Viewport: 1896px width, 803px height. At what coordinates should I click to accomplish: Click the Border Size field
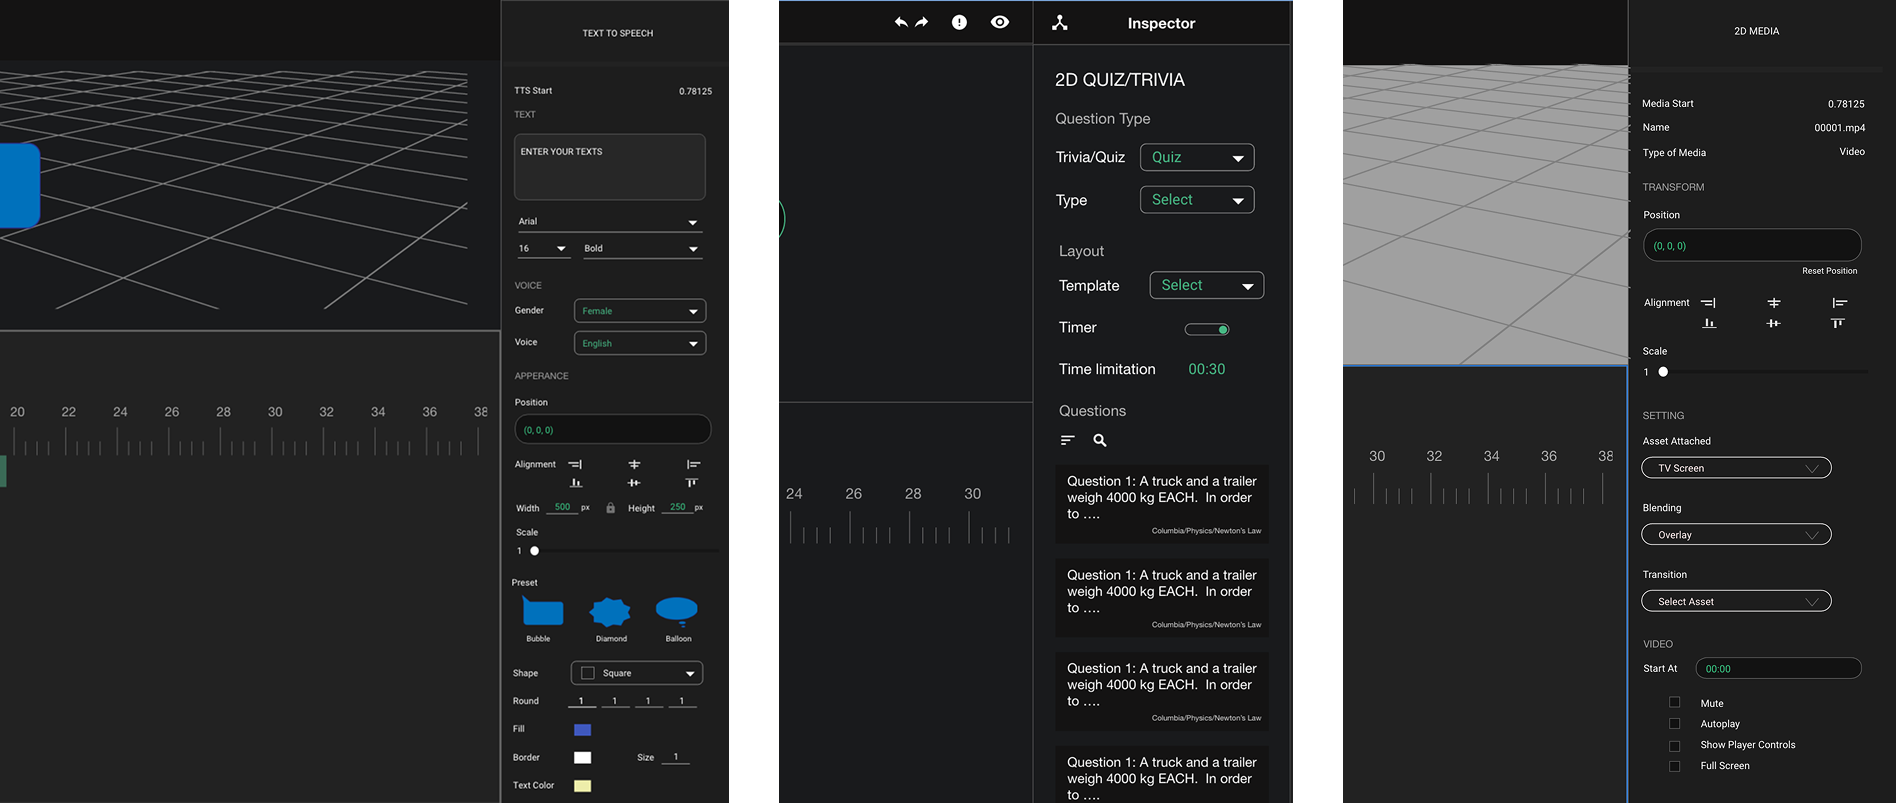click(676, 758)
